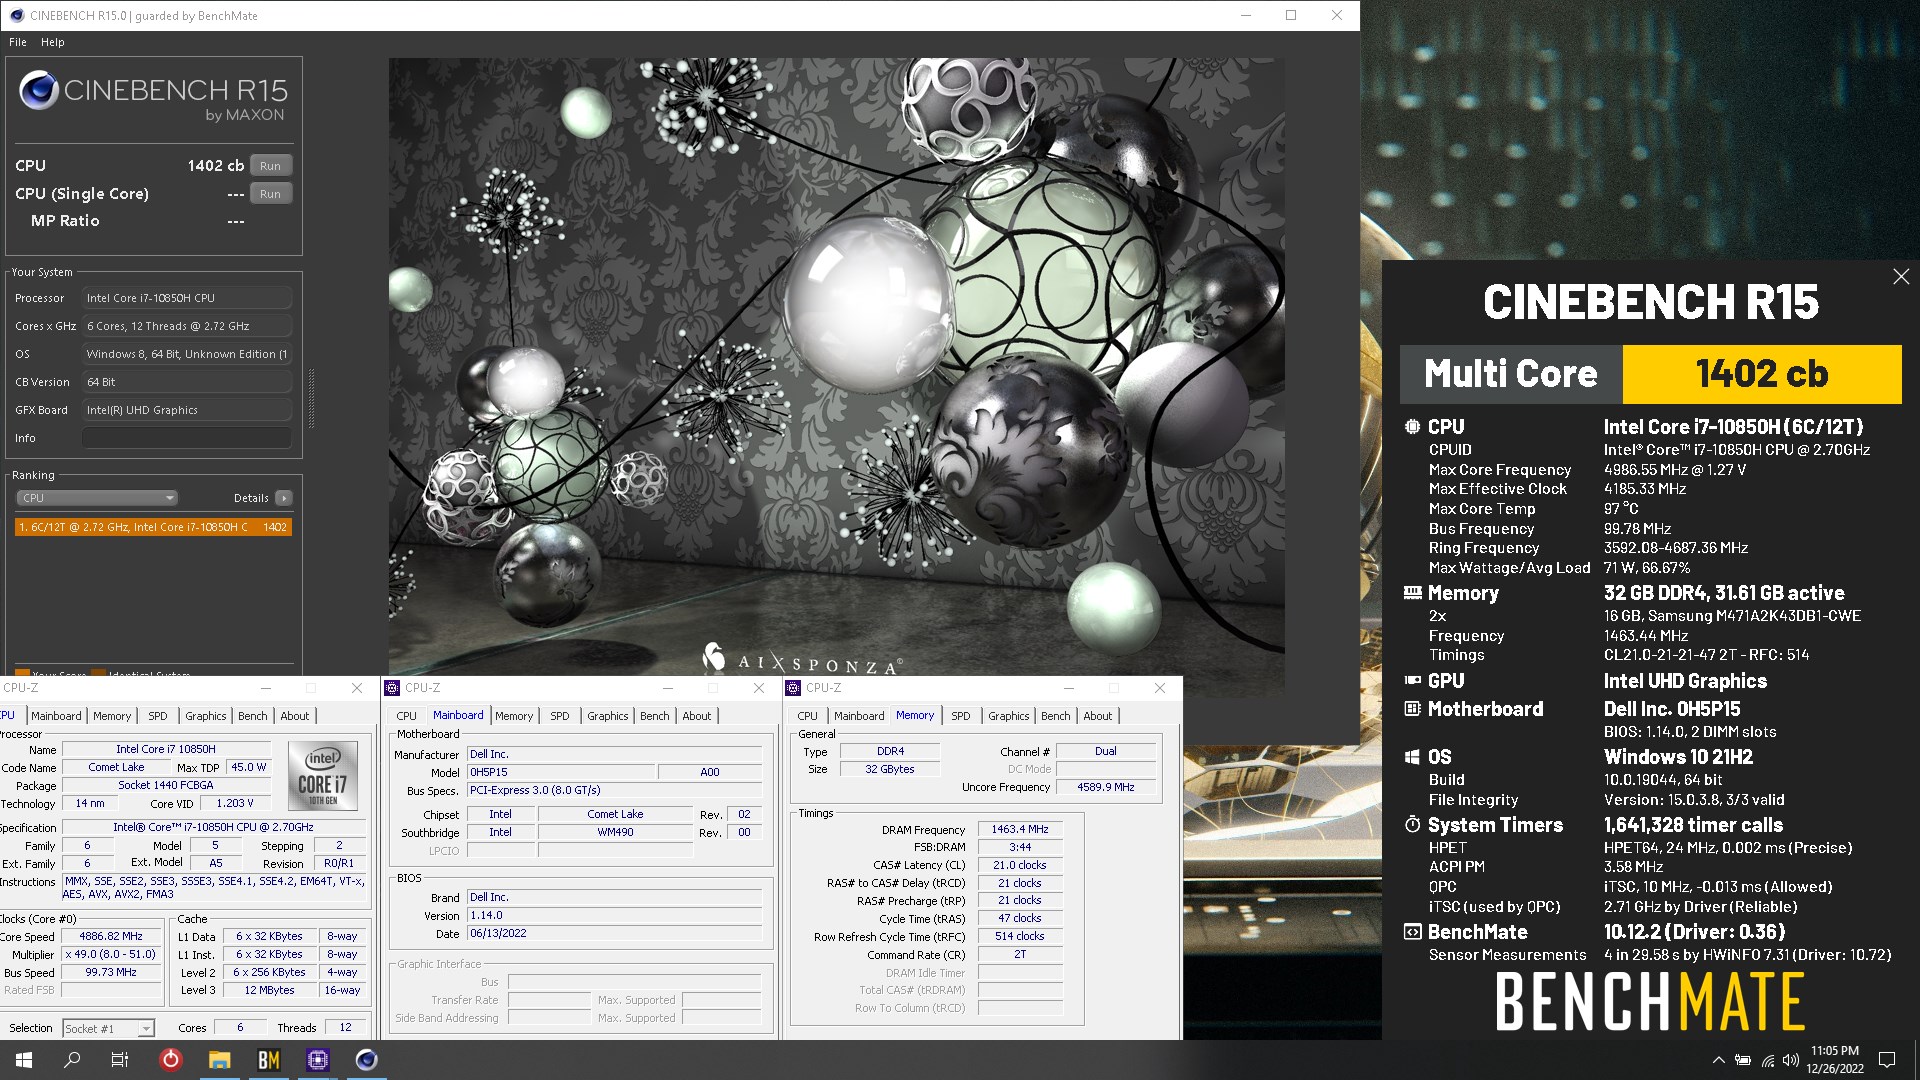Click the Cinebench title bar app icon
The width and height of the screenshot is (1920, 1080).
16,15
